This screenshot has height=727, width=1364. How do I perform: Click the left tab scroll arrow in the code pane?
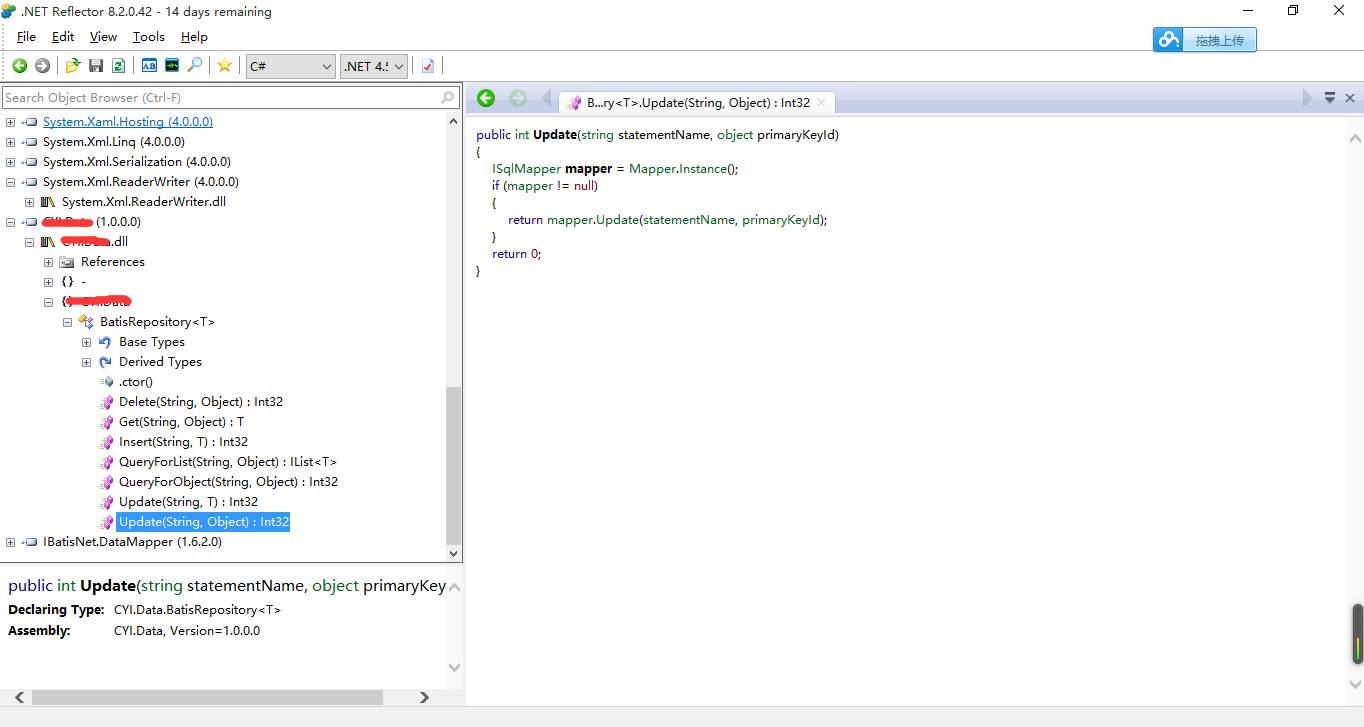(x=546, y=98)
